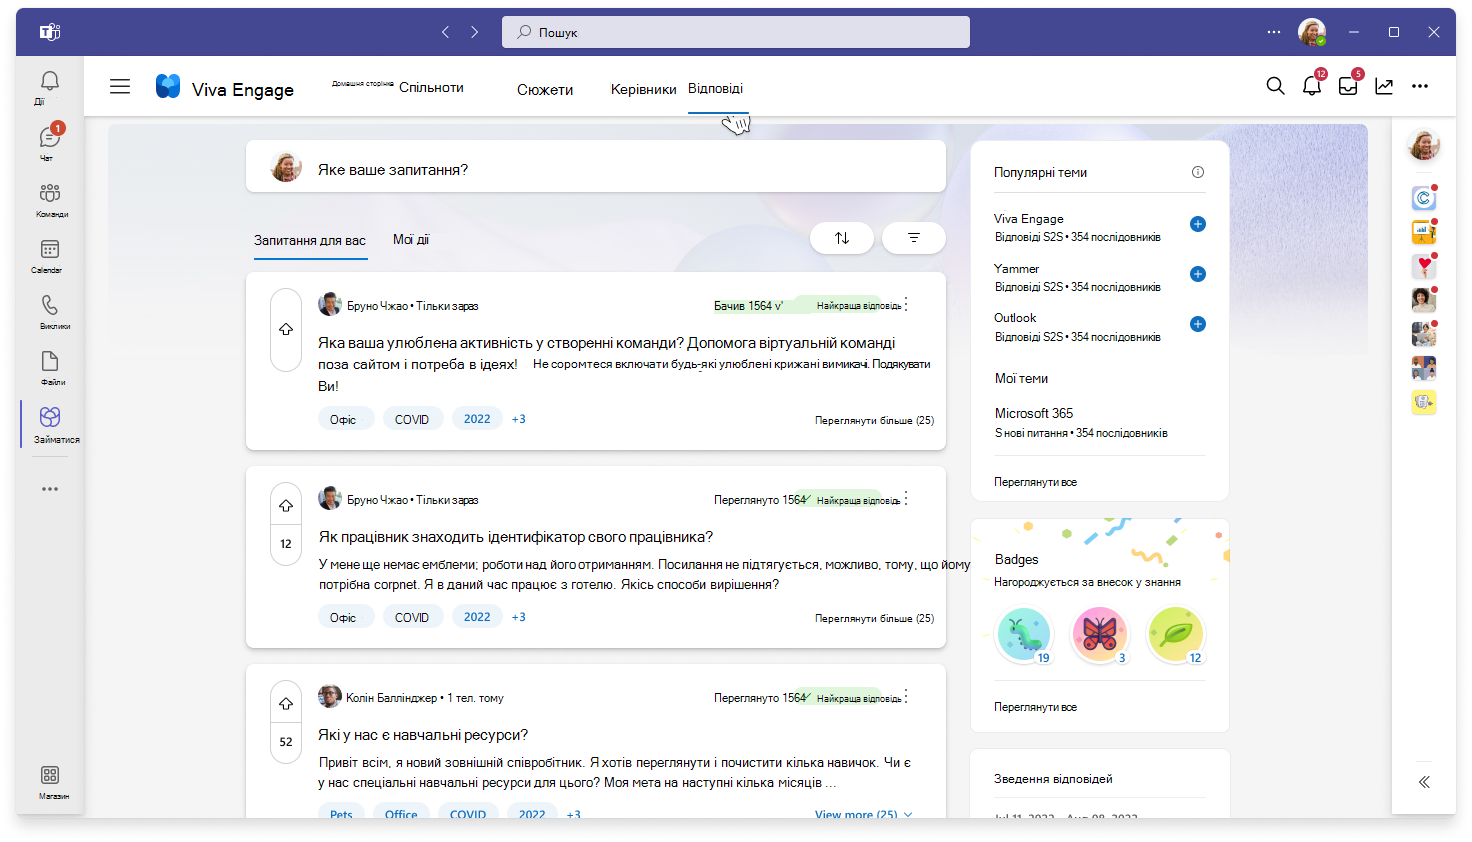Open the Copilot icon in right rail

tap(1424, 198)
